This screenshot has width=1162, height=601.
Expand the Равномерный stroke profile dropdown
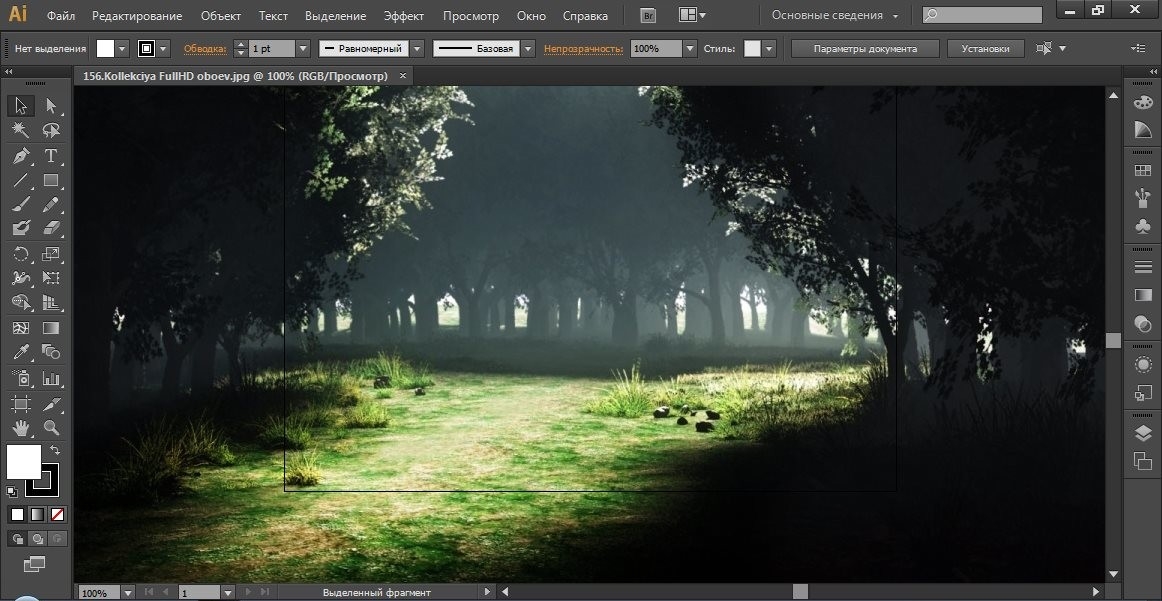(417, 48)
